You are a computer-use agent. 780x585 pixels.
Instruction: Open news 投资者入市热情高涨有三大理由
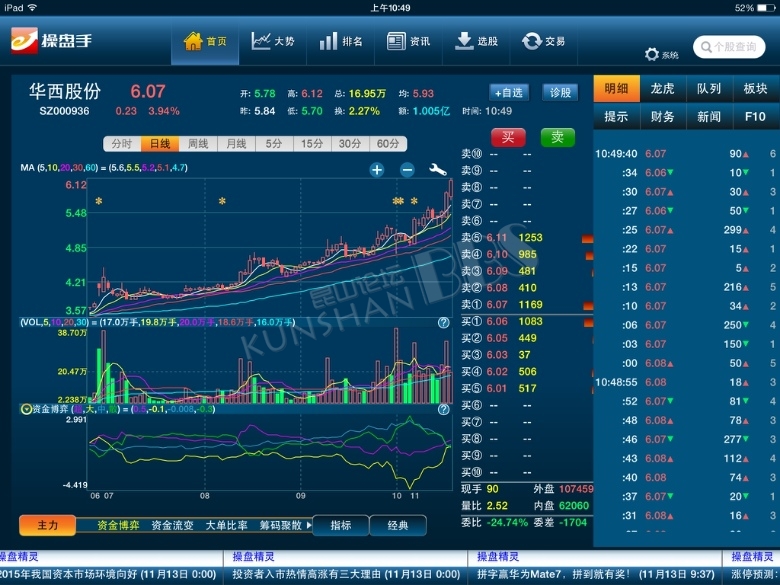point(346,575)
